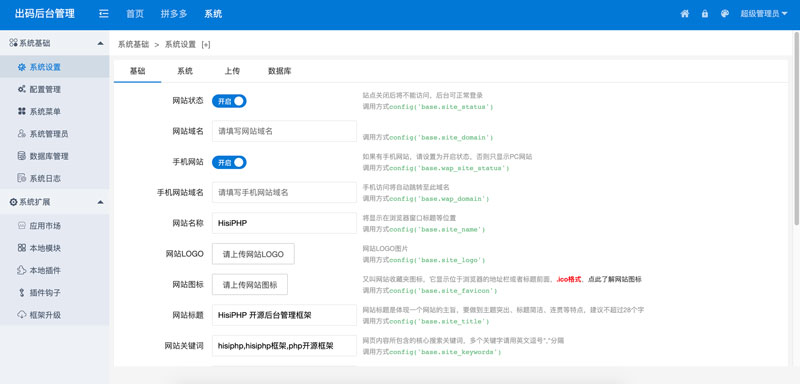Click the 网站名称 field with HisiPHP
Image resolution: width=800 pixels, height=384 pixels.
click(x=284, y=223)
